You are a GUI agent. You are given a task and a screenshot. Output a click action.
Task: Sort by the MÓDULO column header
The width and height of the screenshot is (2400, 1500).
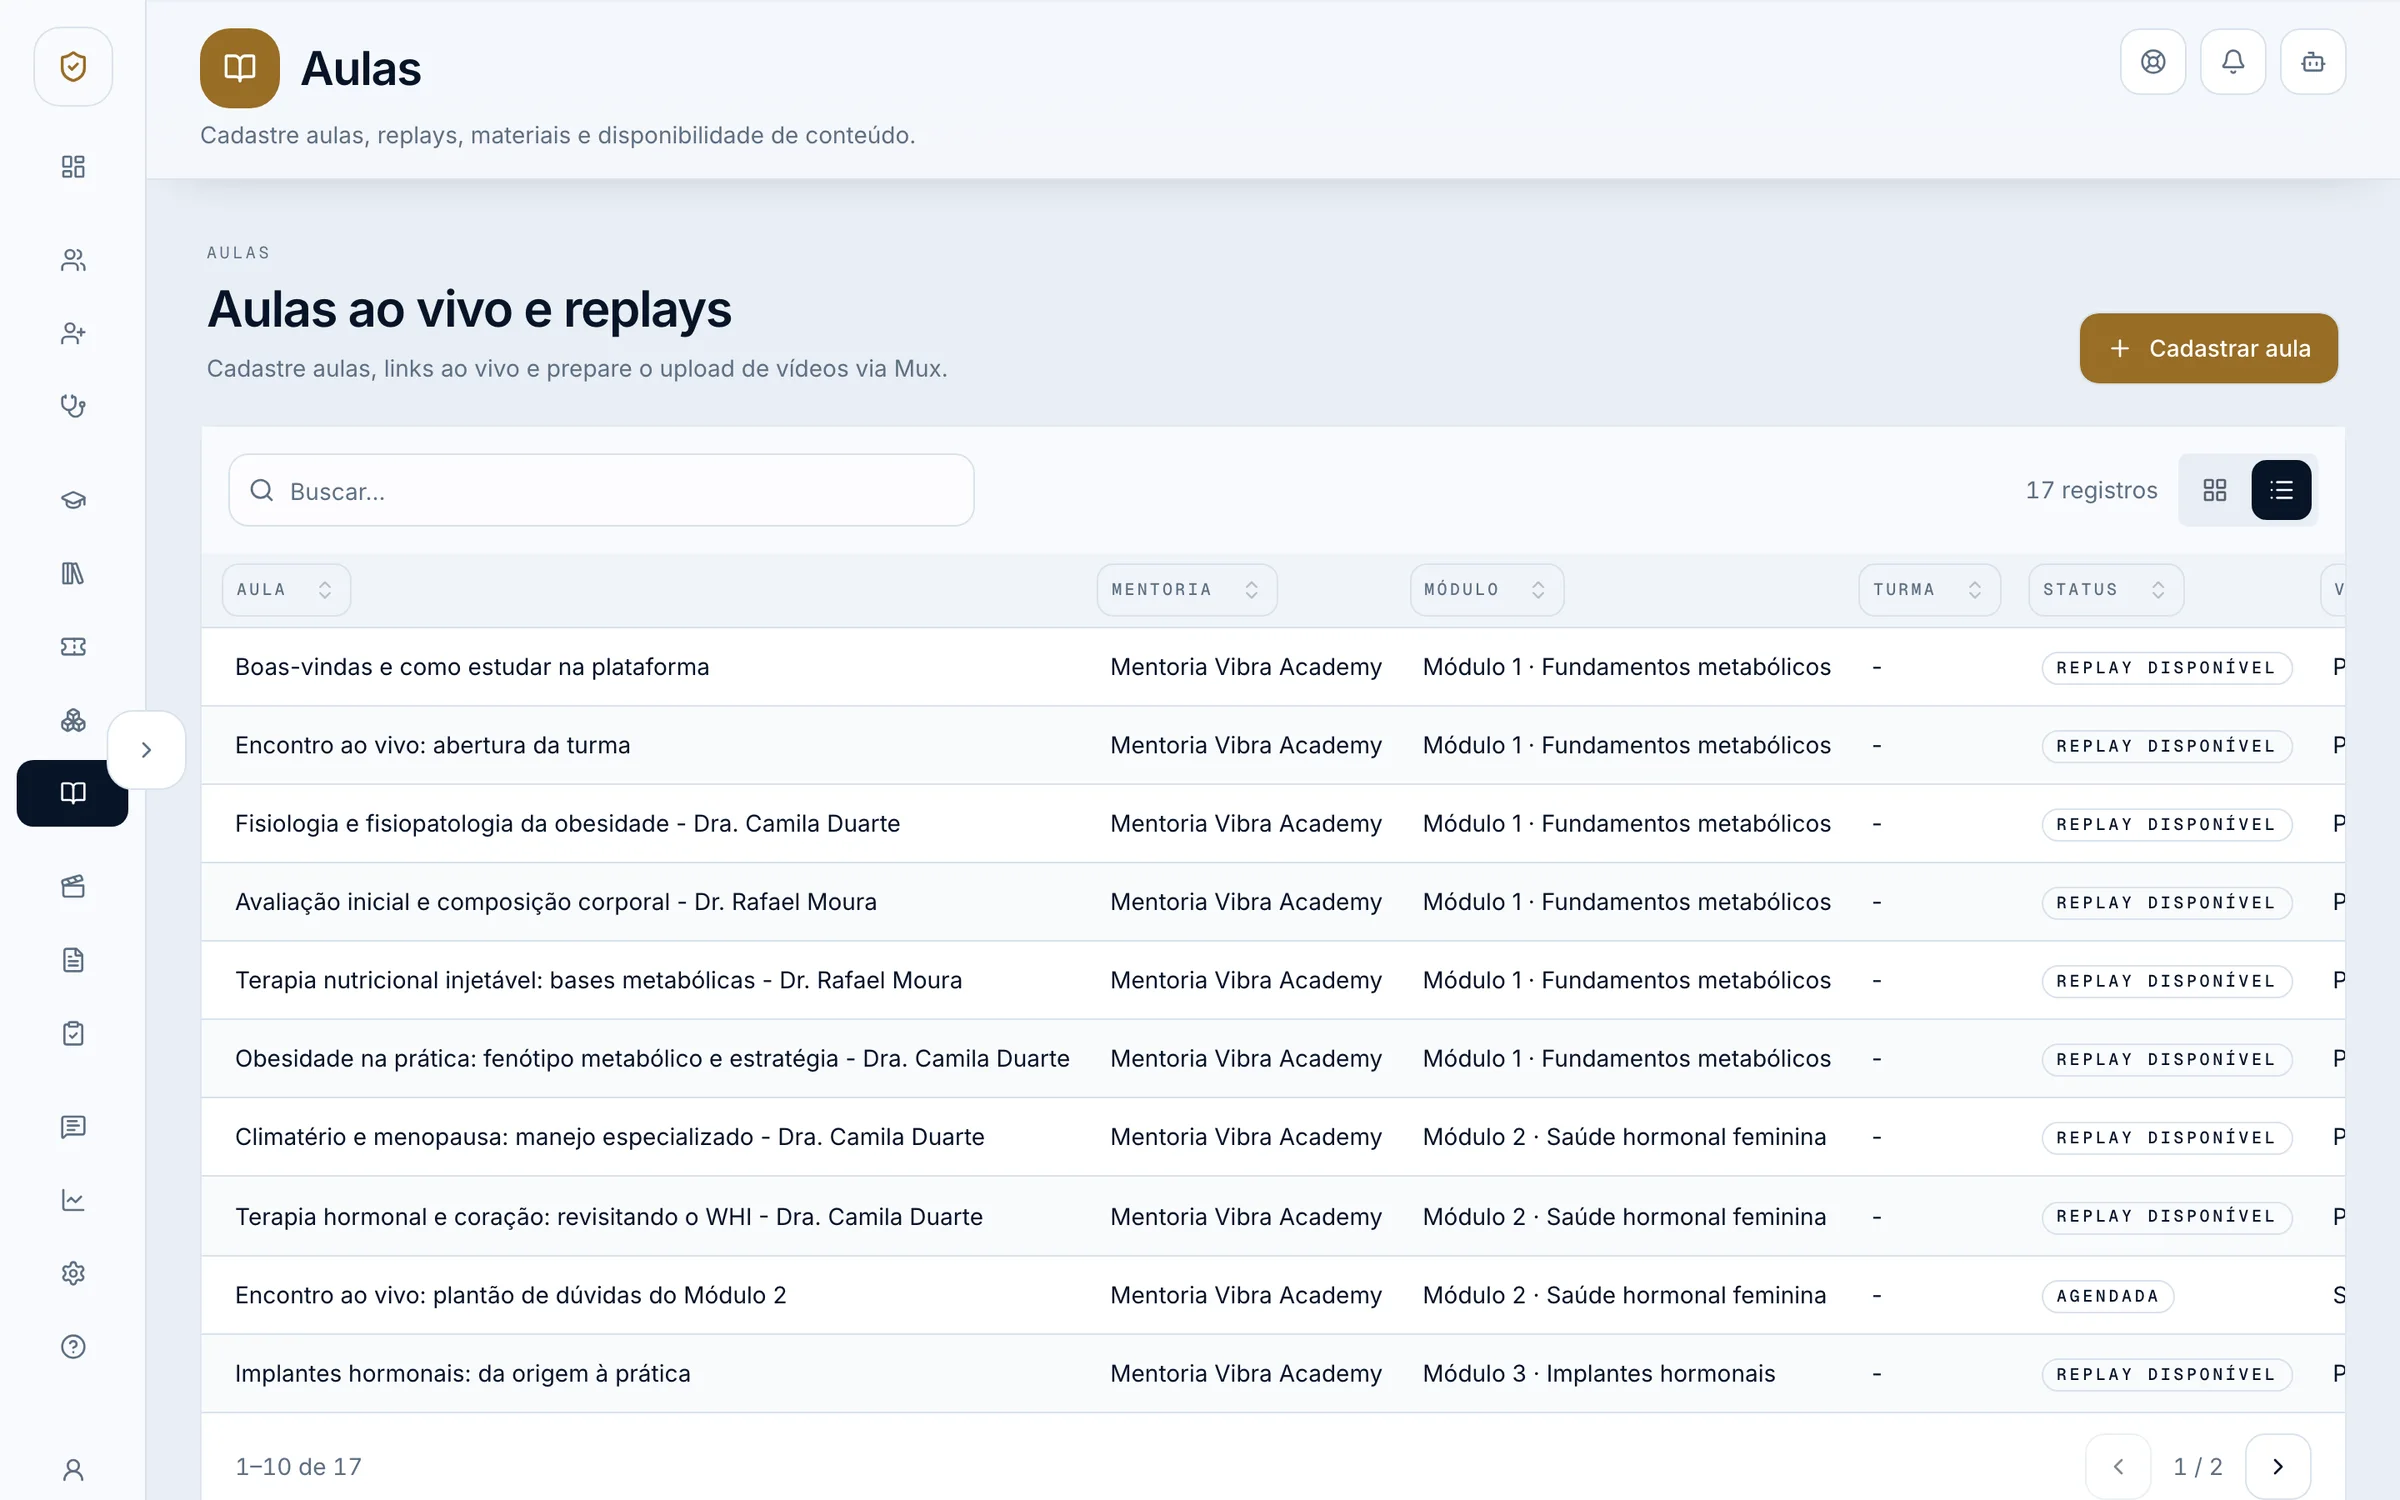pyautogui.click(x=1487, y=590)
